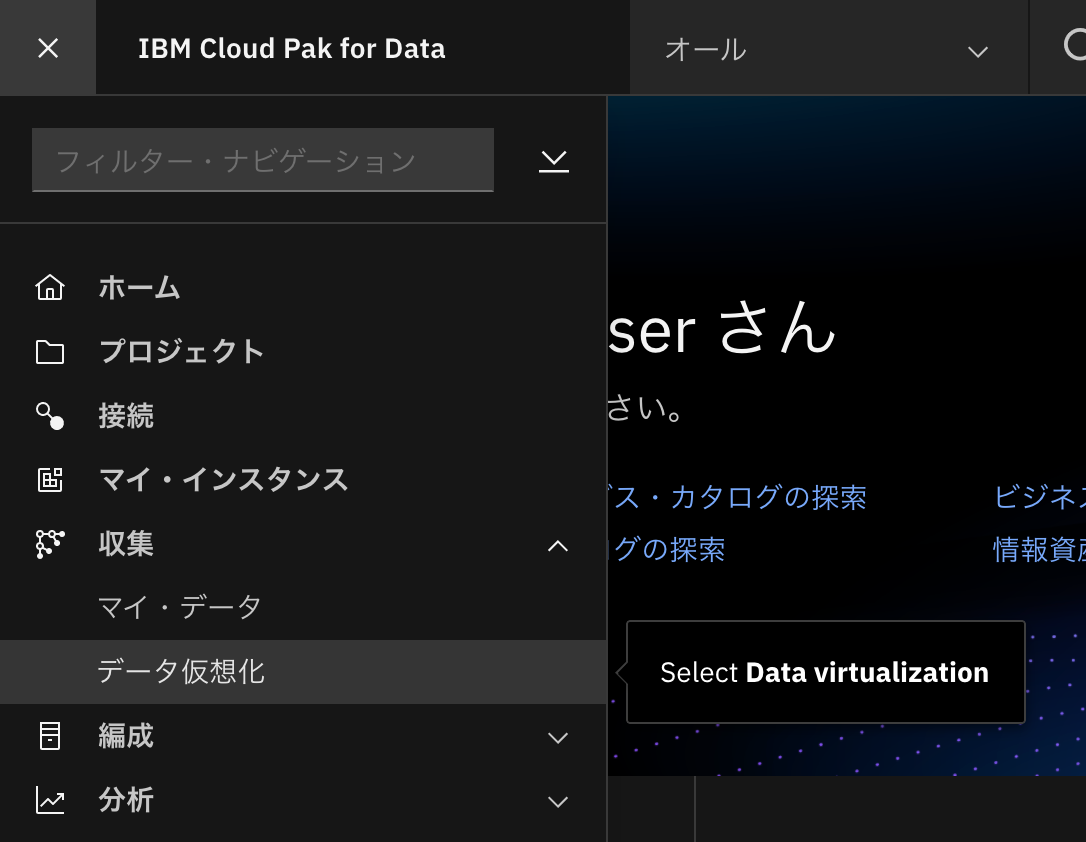Click the My Instances icon

[x=50, y=479]
